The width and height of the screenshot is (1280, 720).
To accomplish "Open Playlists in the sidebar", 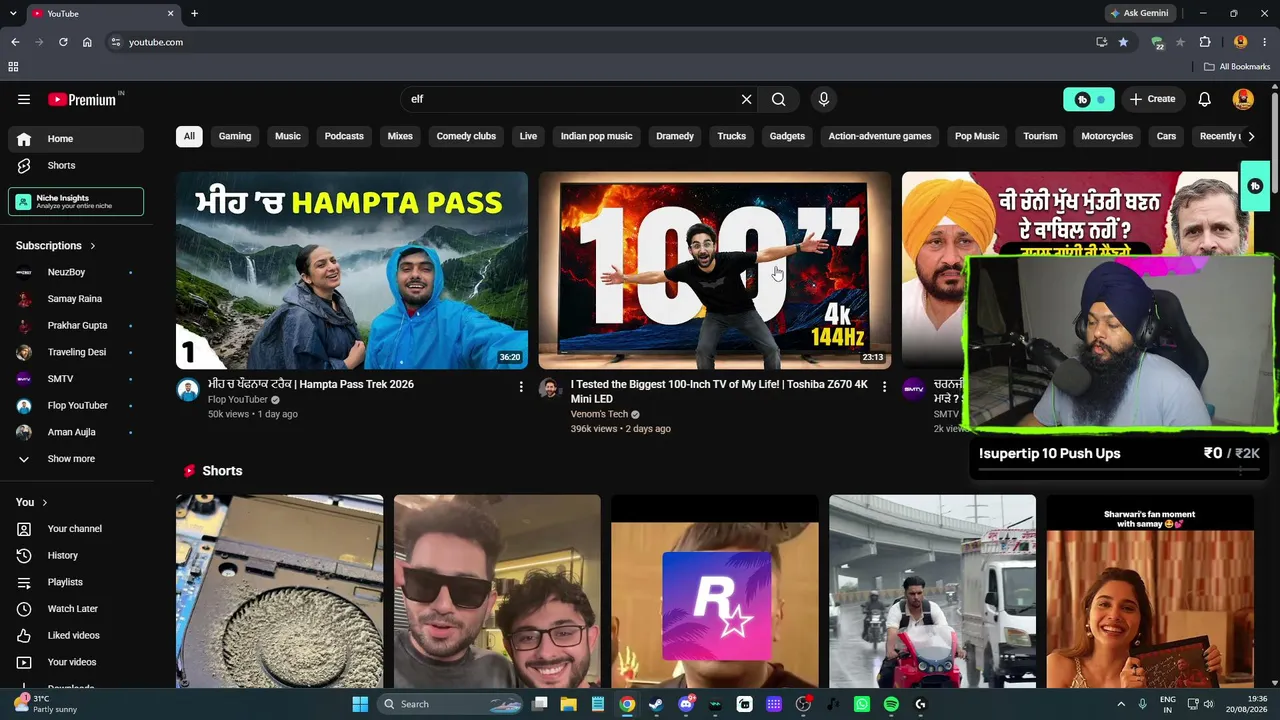I will (x=76, y=582).
